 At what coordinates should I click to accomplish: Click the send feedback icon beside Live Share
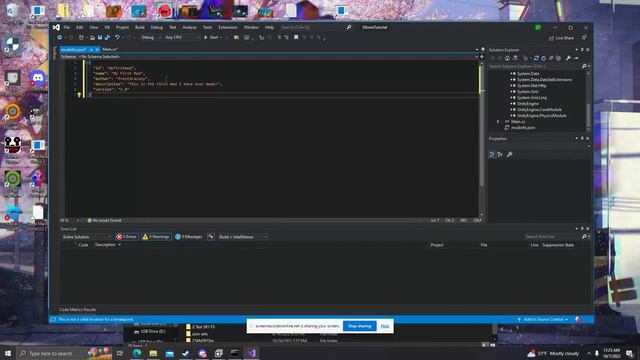584,38
